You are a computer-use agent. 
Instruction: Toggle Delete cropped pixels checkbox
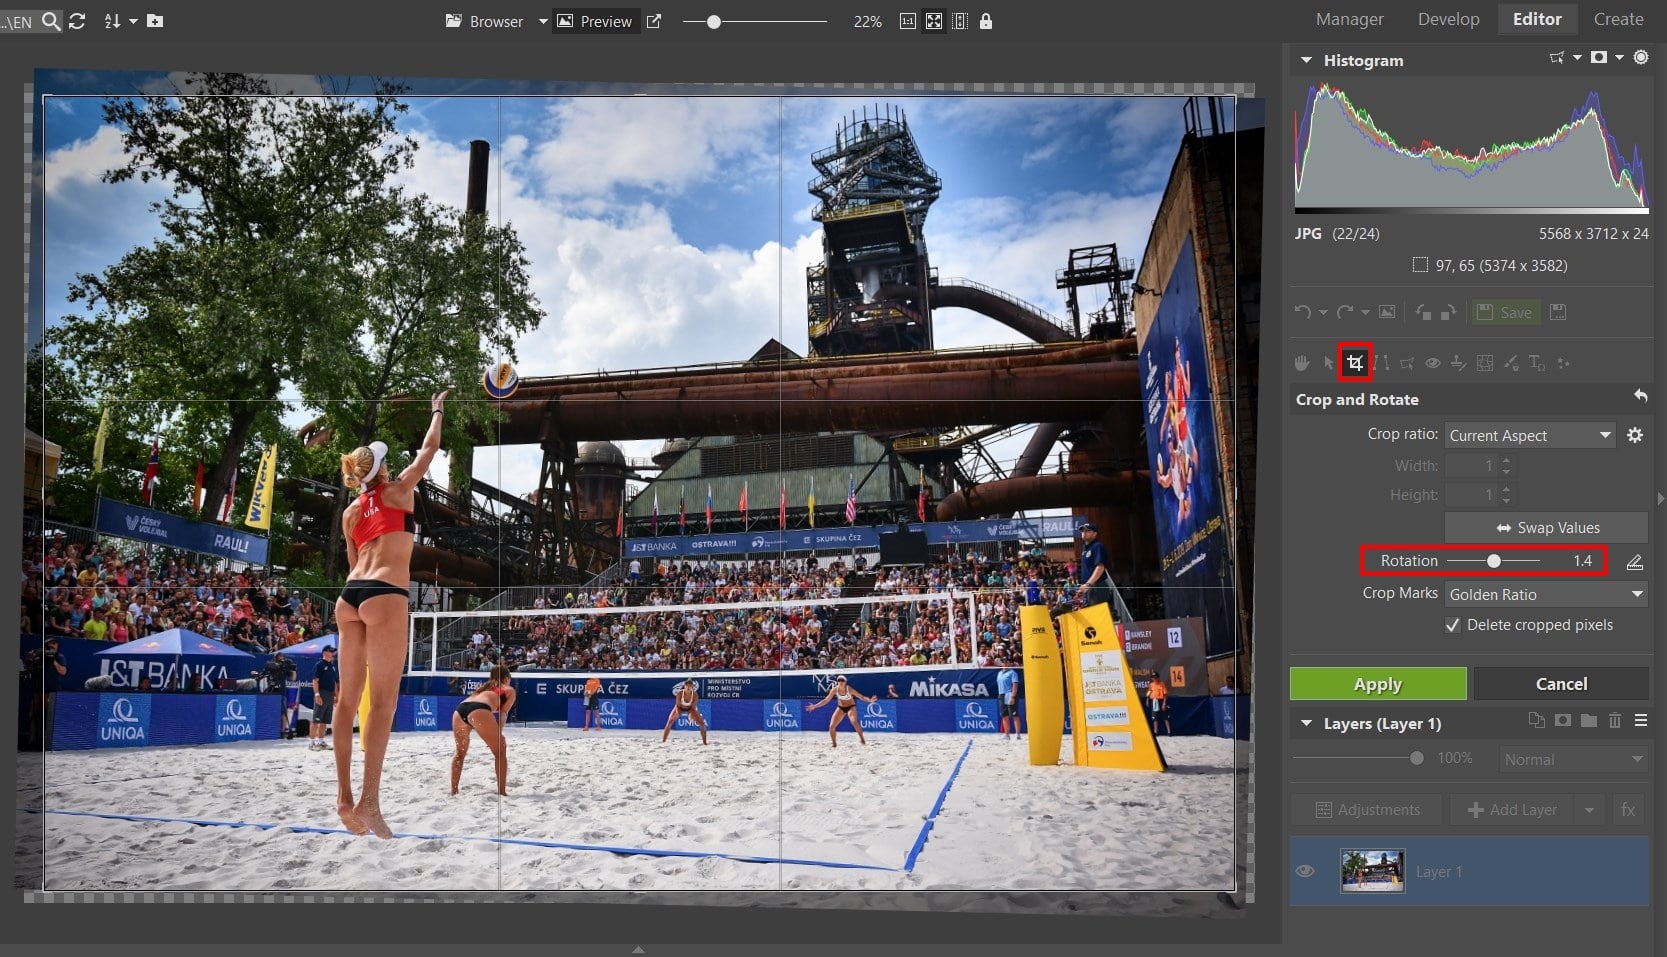tap(1453, 625)
